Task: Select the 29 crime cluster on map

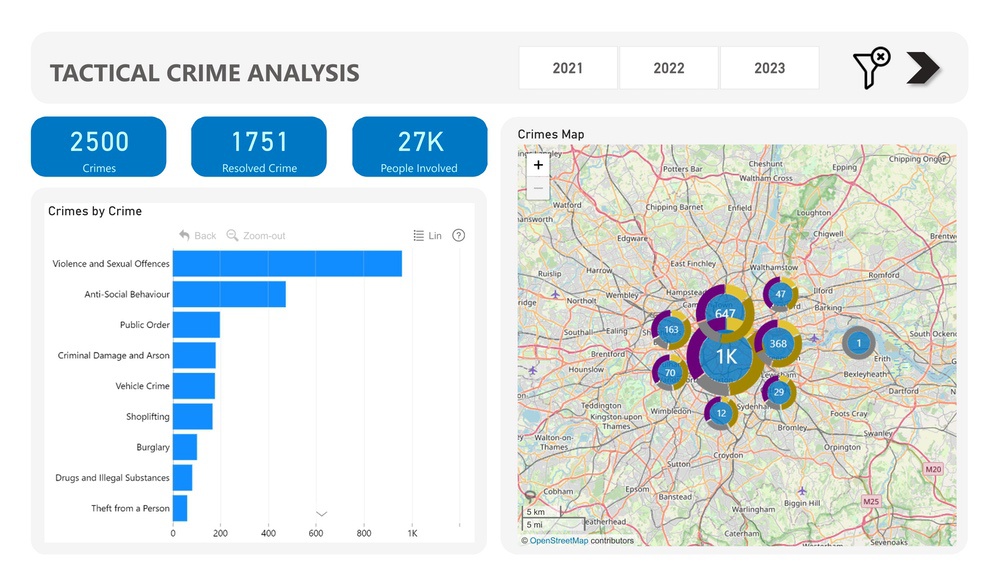Action: click(x=779, y=392)
